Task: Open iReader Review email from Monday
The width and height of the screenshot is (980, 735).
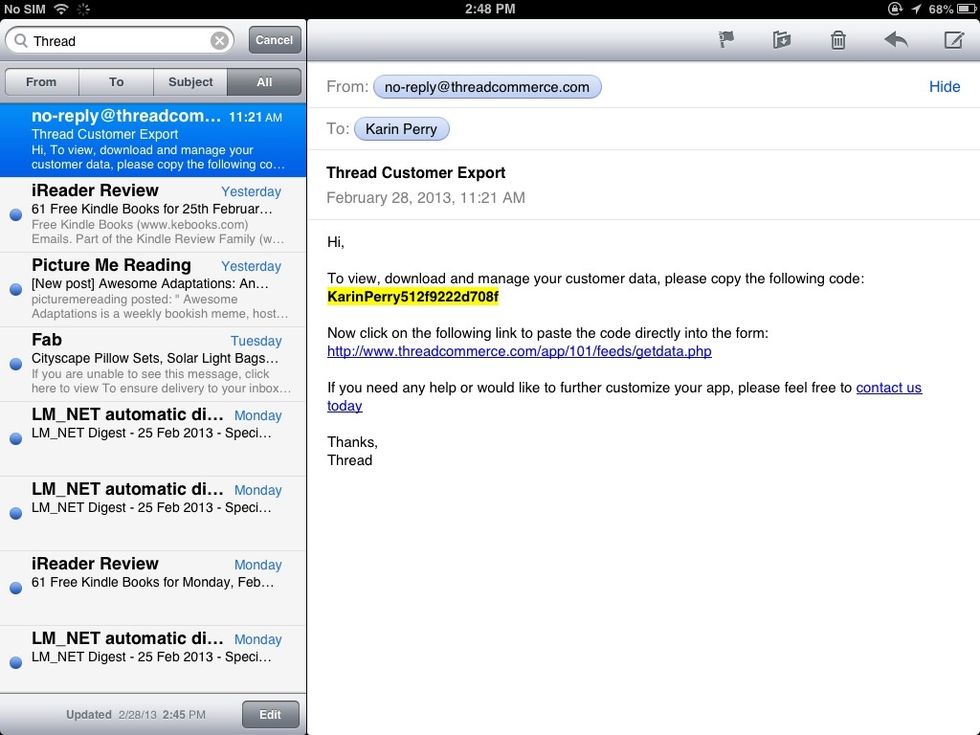Action: [153, 588]
